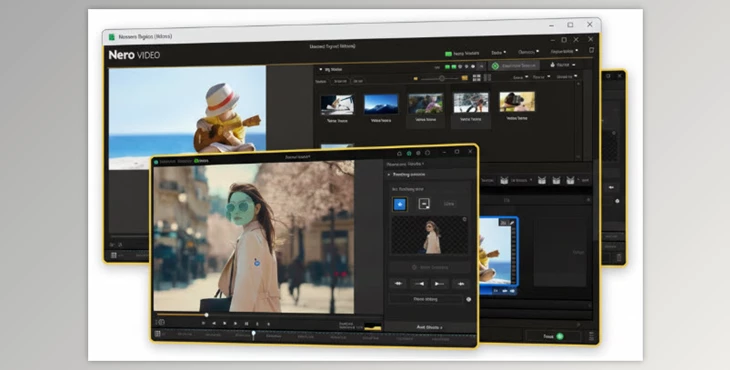The image size is (730, 370).
Task: Click the button with the green circular icon above the media grid
Action: click(514, 66)
